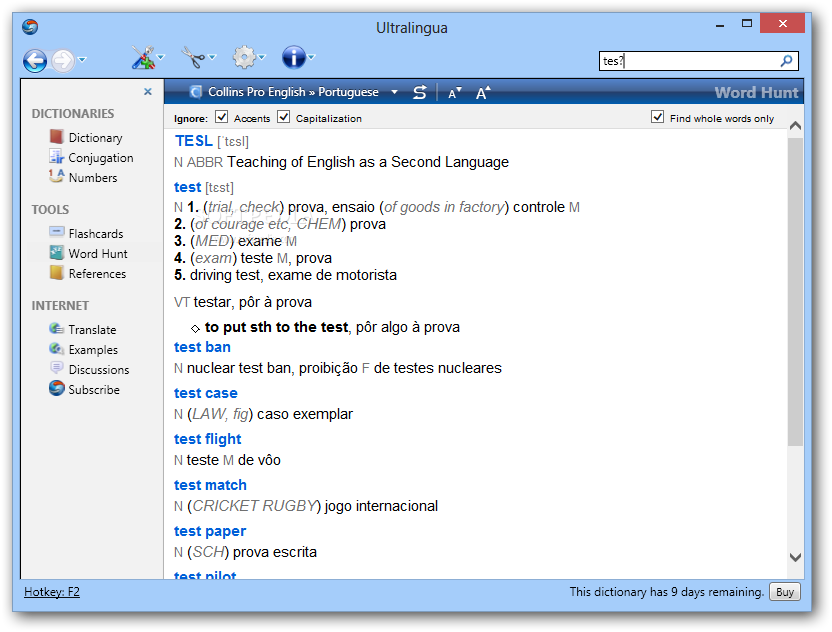
Task: Click the Buy button
Action: pyautogui.click(x=785, y=592)
